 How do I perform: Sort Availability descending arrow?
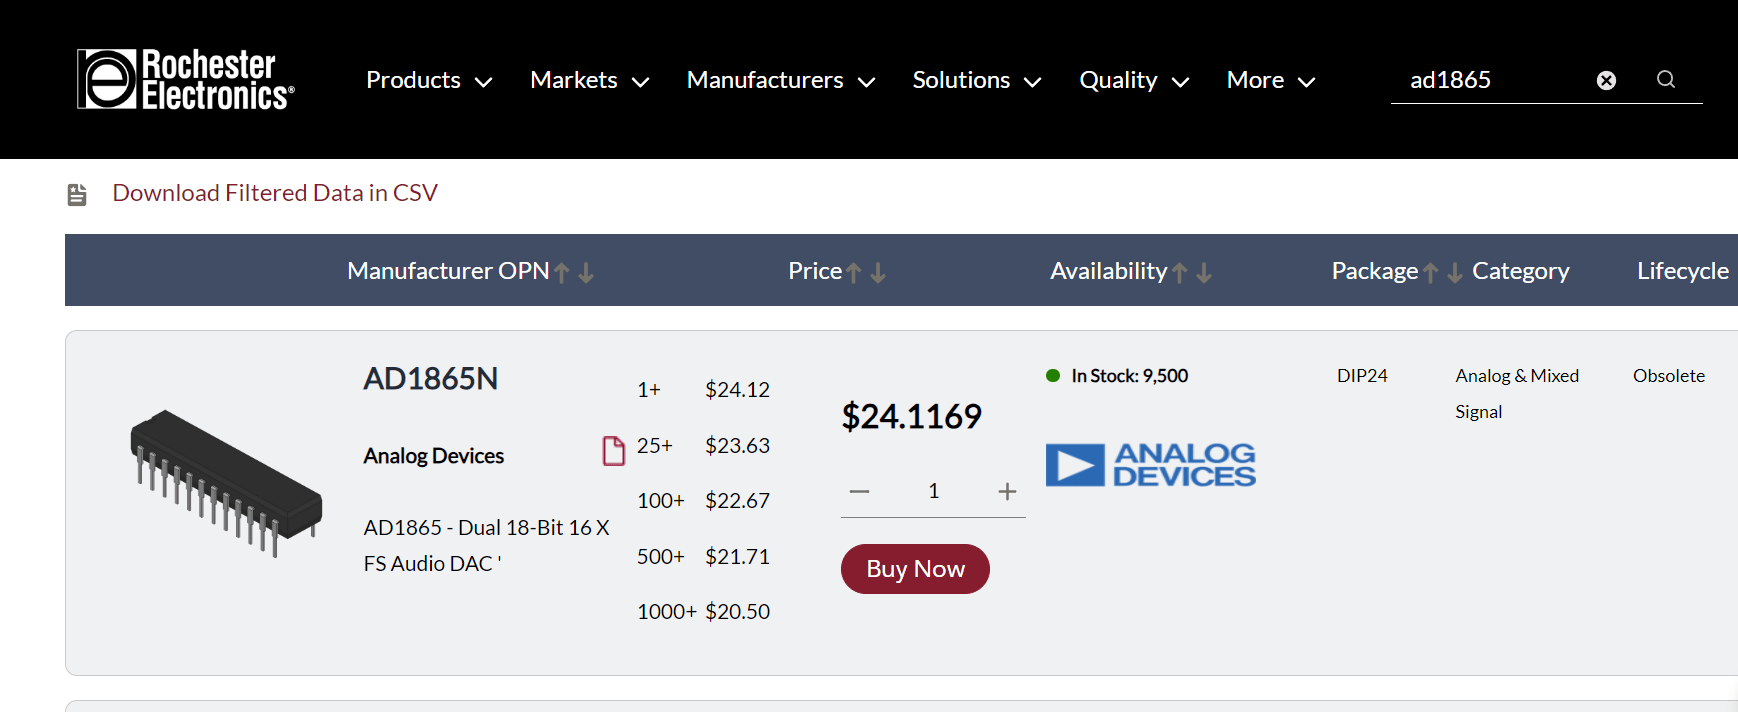(x=1204, y=272)
